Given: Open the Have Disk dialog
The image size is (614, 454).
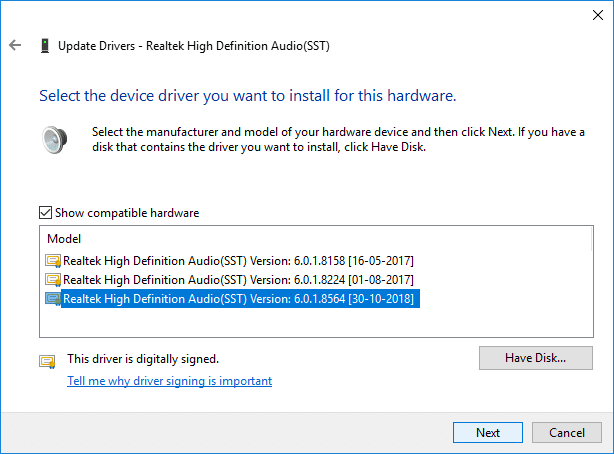Looking at the screenshot, I should [535, 357].
